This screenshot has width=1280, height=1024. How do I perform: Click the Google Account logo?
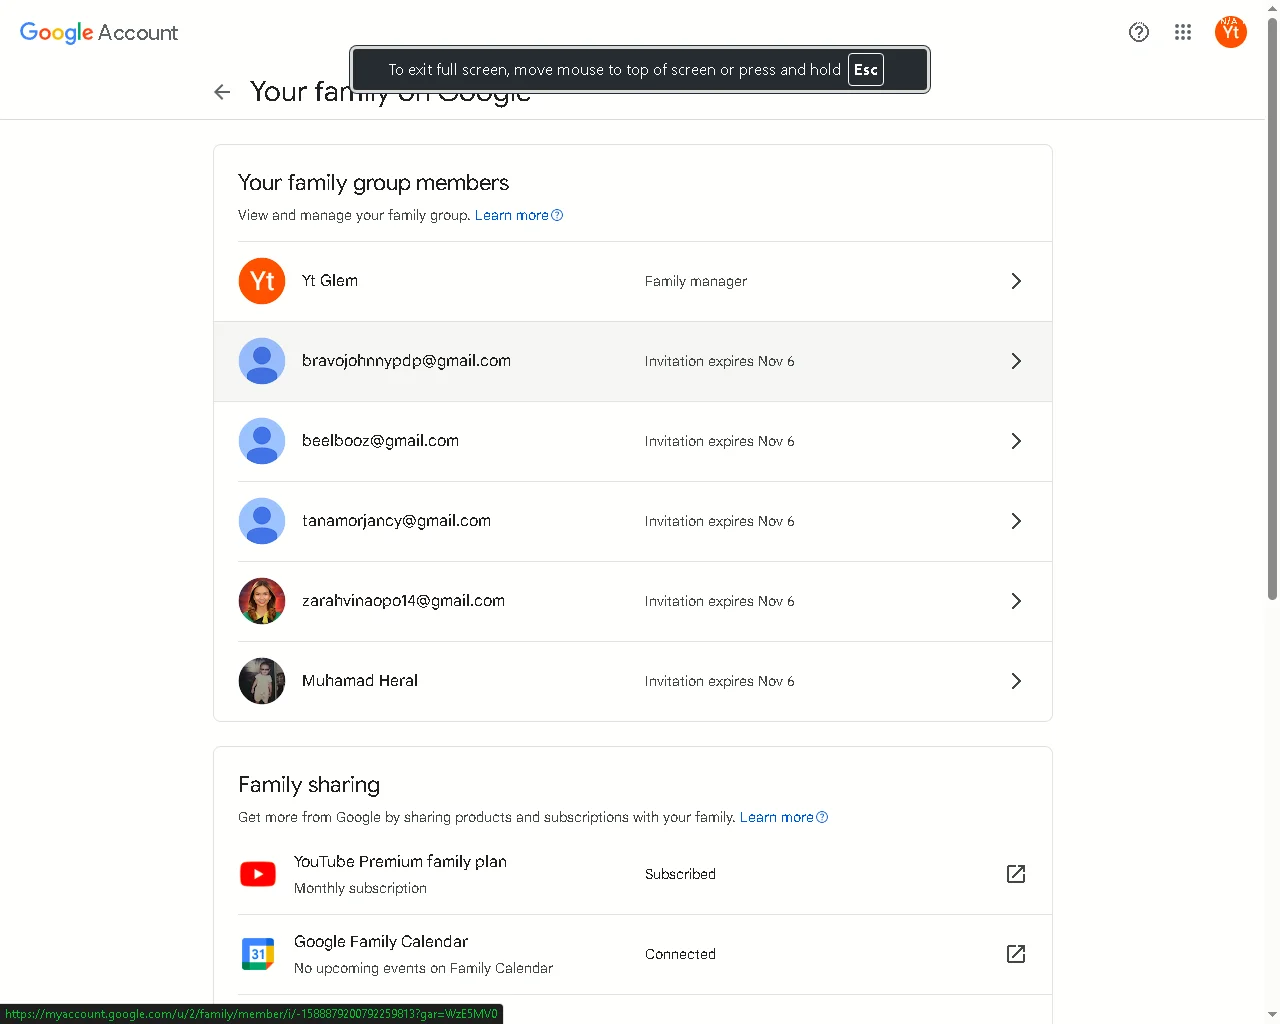coord(99,33)
